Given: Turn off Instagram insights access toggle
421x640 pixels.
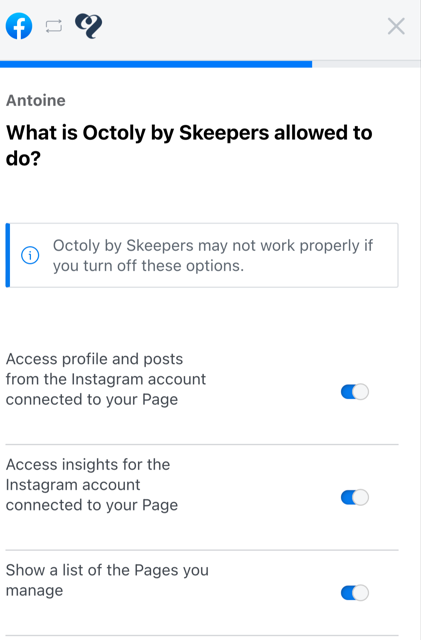Looking at the screenshot, I should (355, 498).
